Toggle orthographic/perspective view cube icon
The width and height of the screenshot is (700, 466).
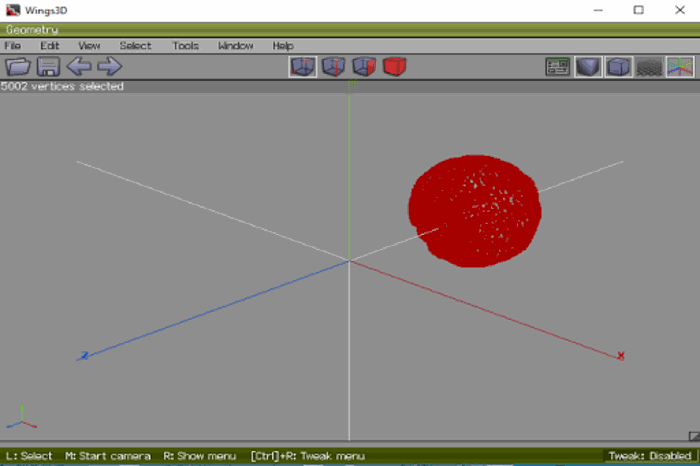[619, 67]
